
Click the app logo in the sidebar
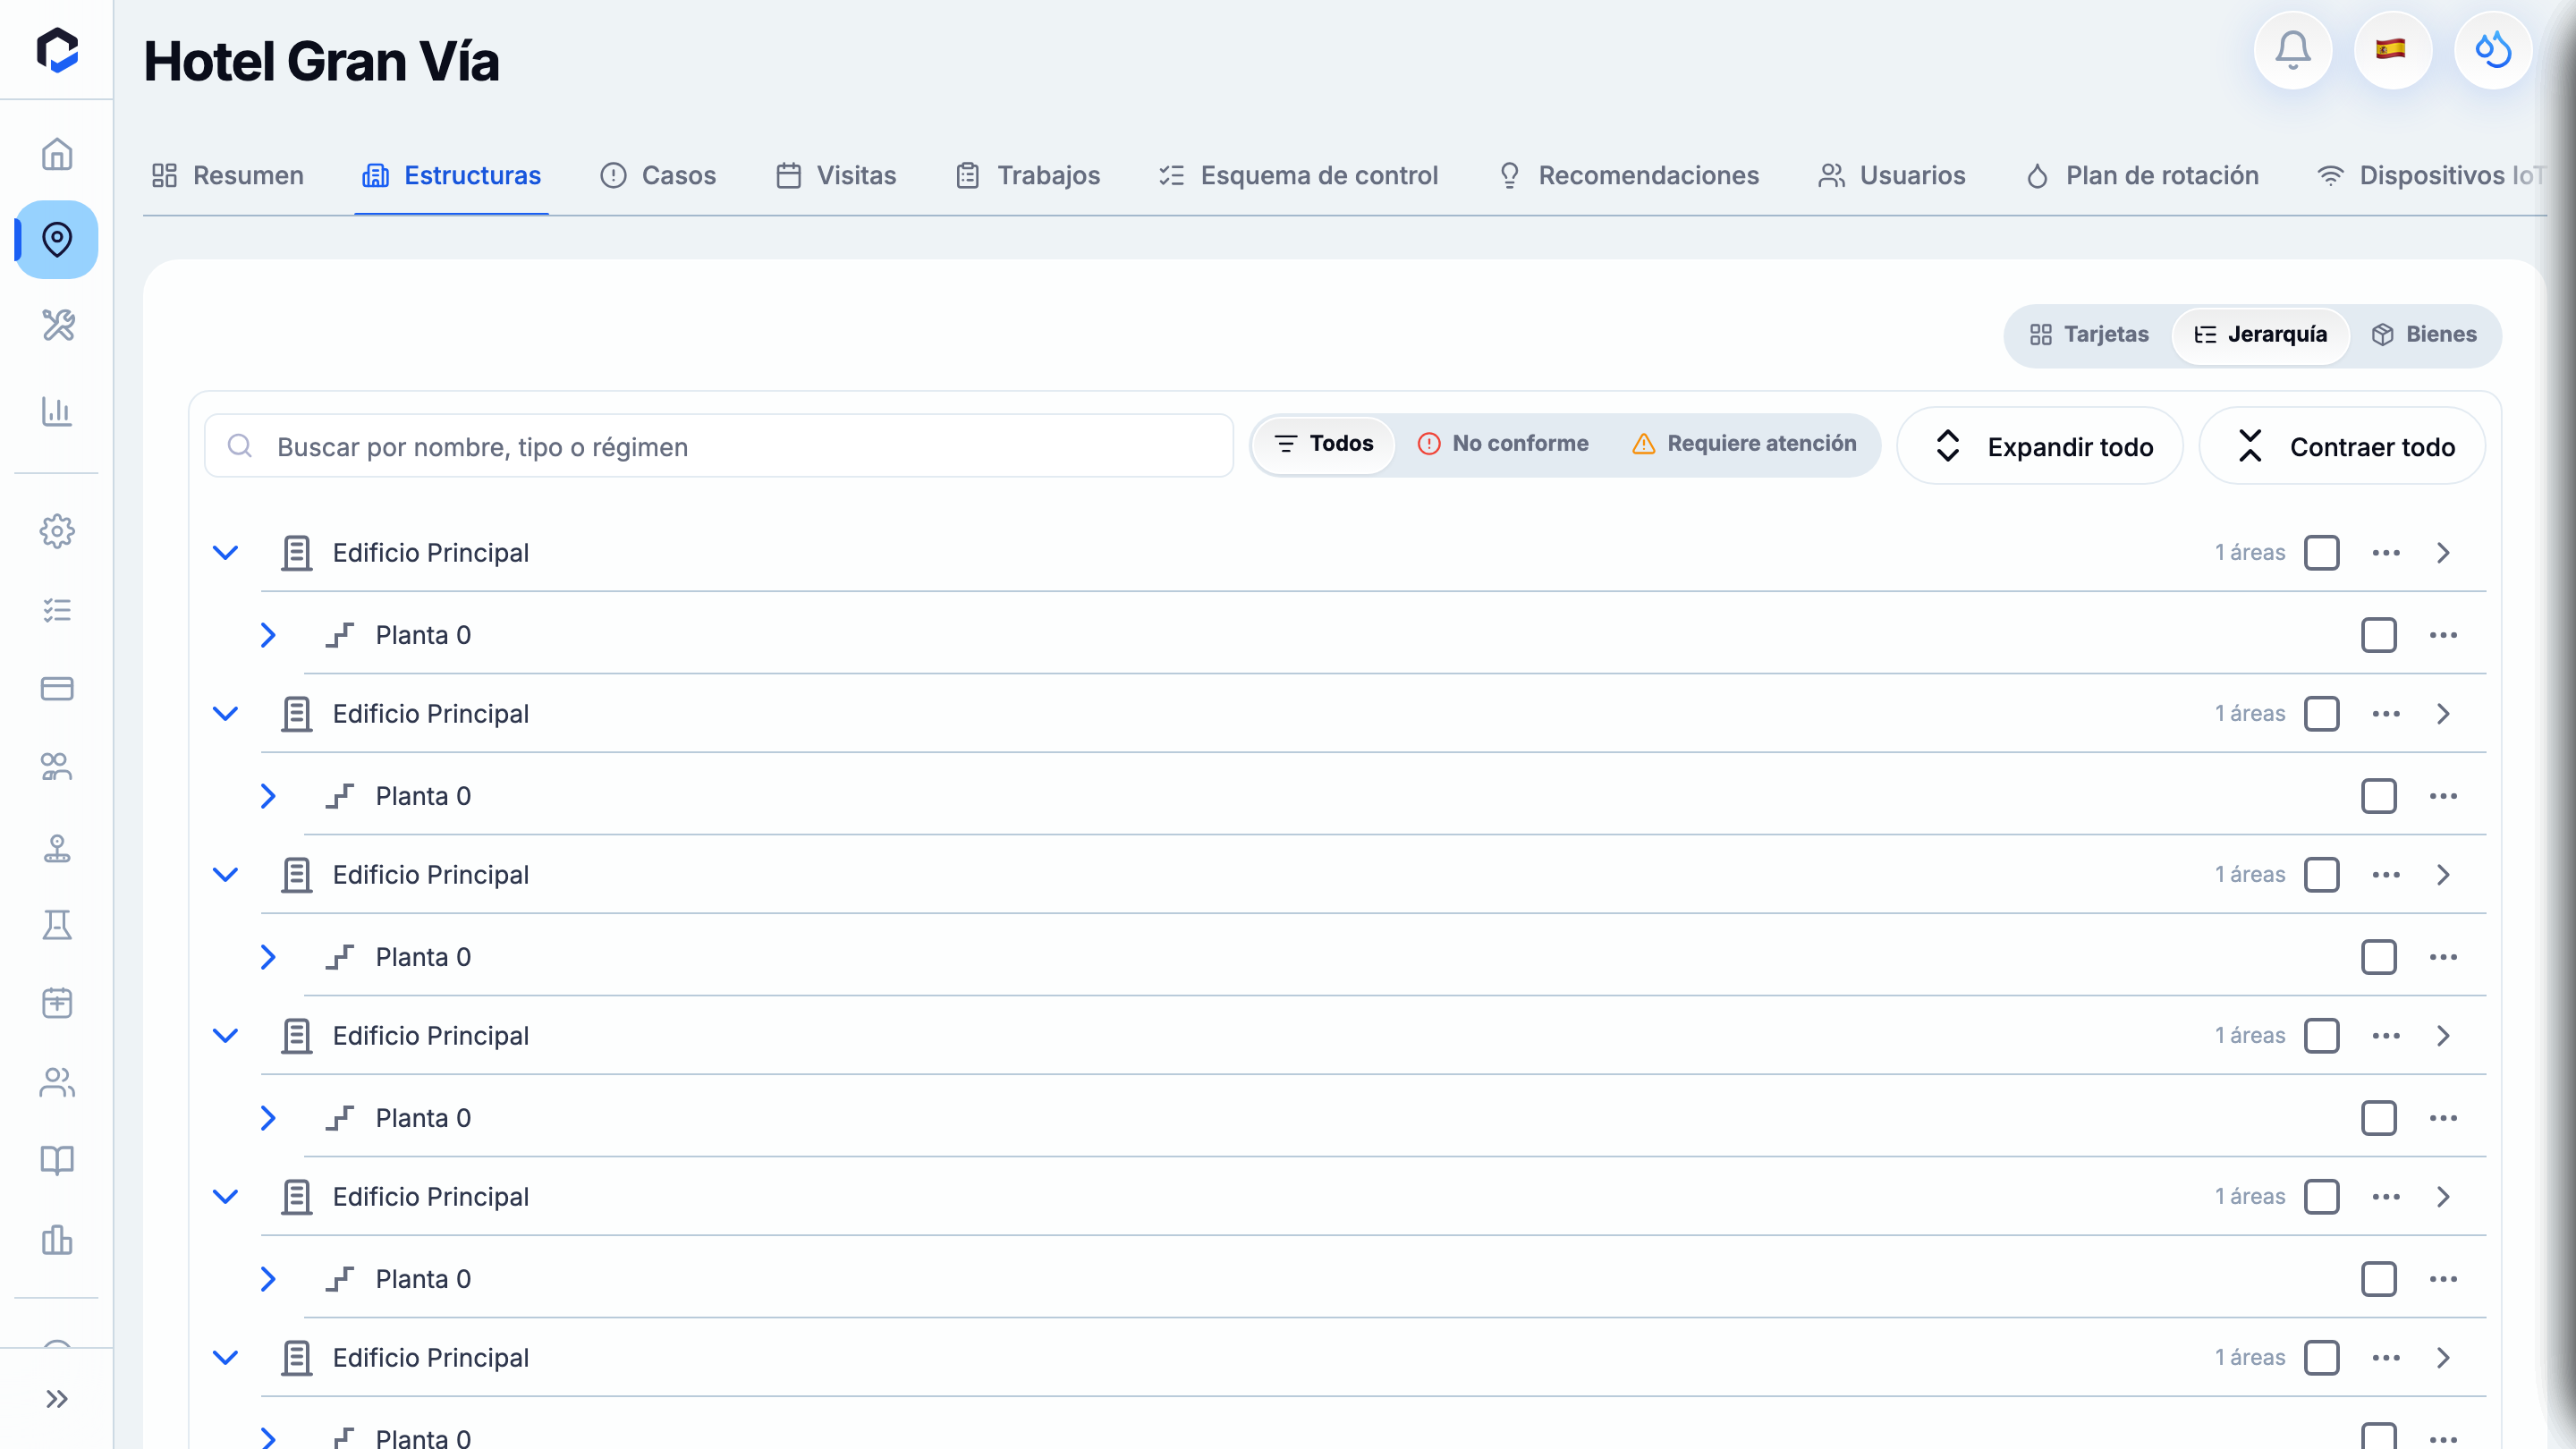57,50
